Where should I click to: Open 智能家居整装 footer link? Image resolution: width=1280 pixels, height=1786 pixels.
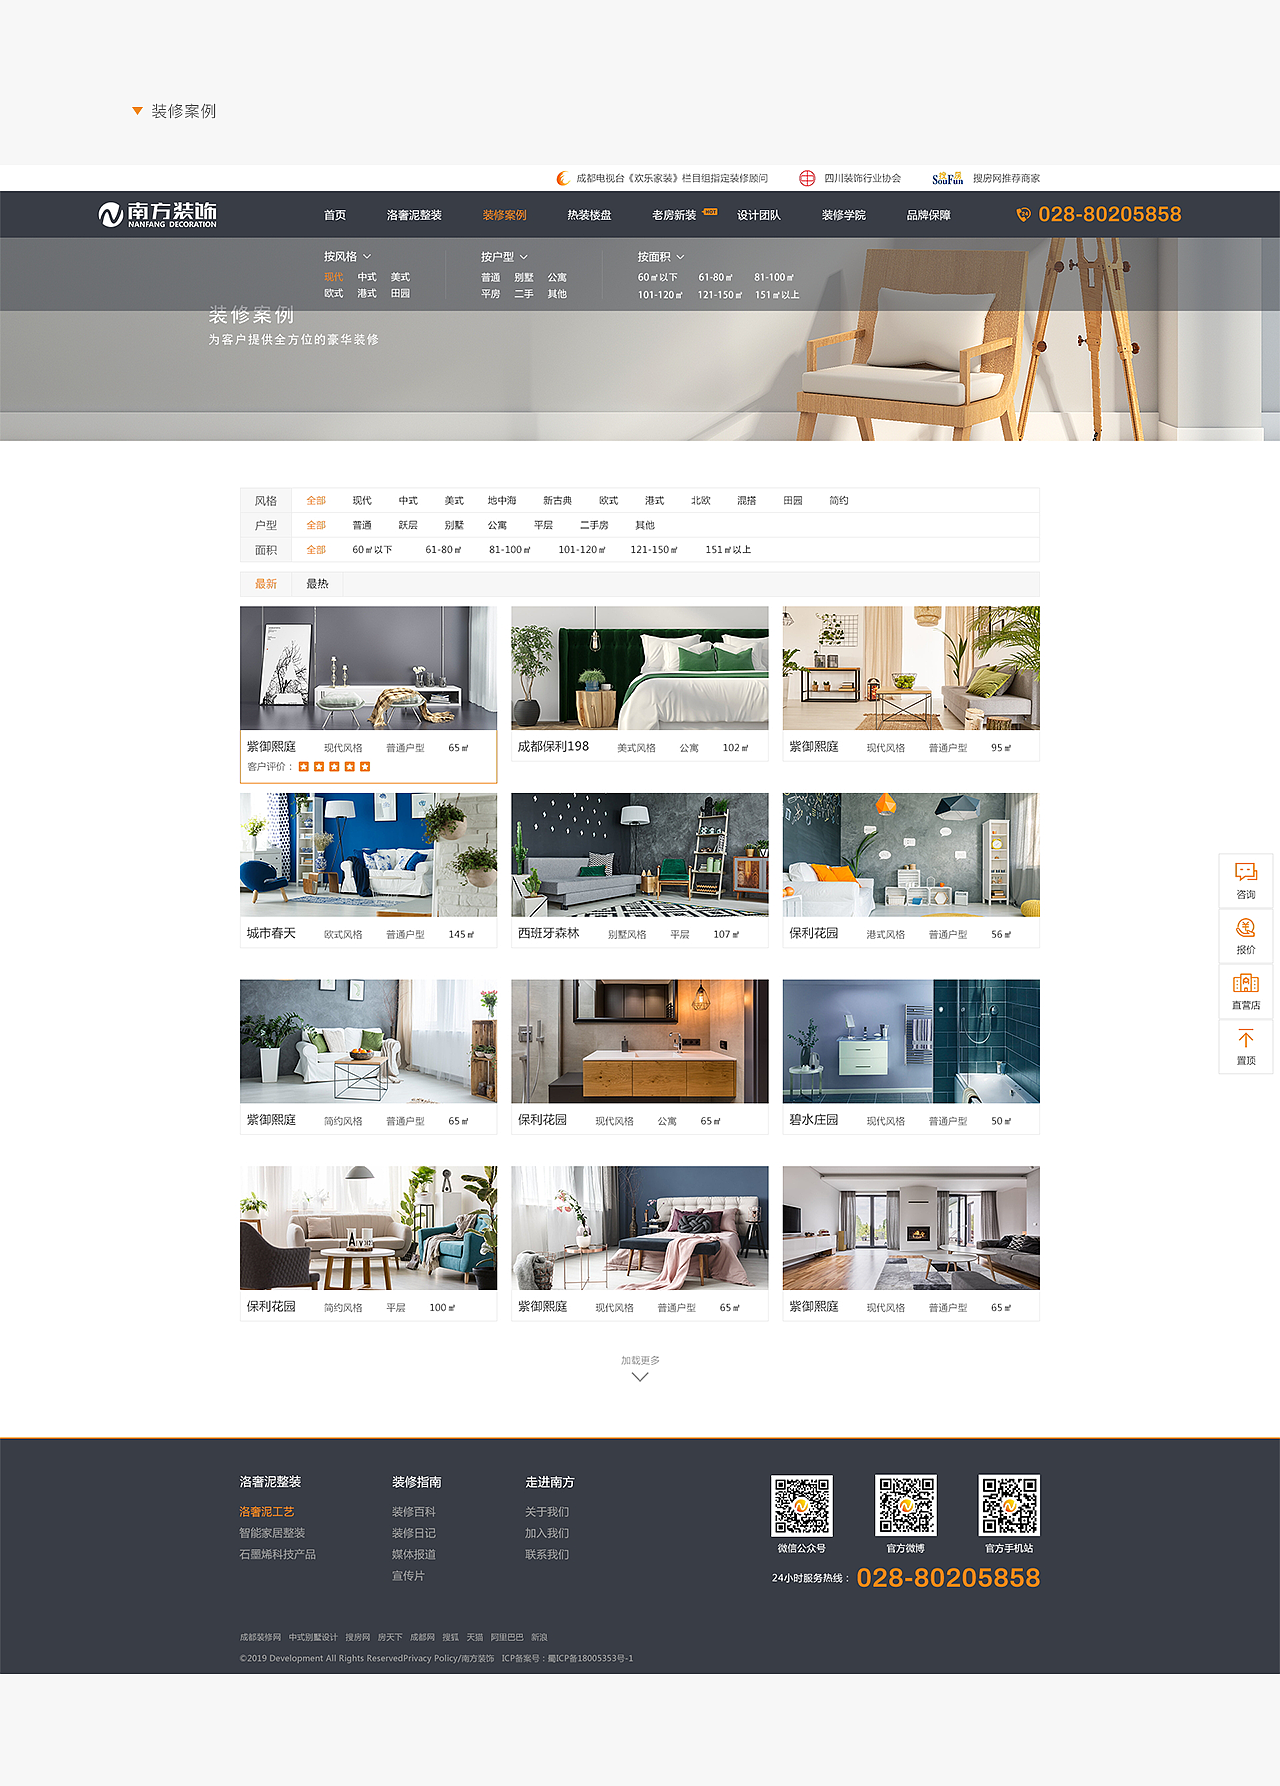pos(272,1533)
